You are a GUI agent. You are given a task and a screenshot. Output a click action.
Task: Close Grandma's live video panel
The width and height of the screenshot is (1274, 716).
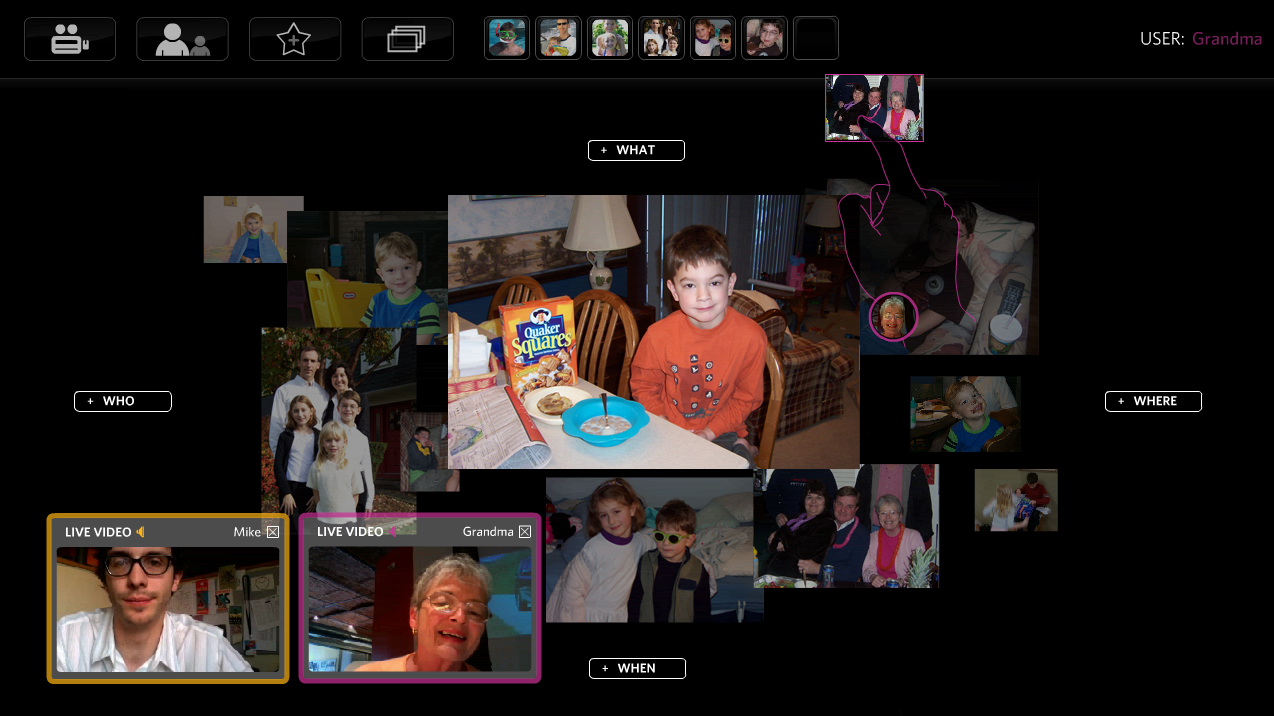click(x=525, y=532)
